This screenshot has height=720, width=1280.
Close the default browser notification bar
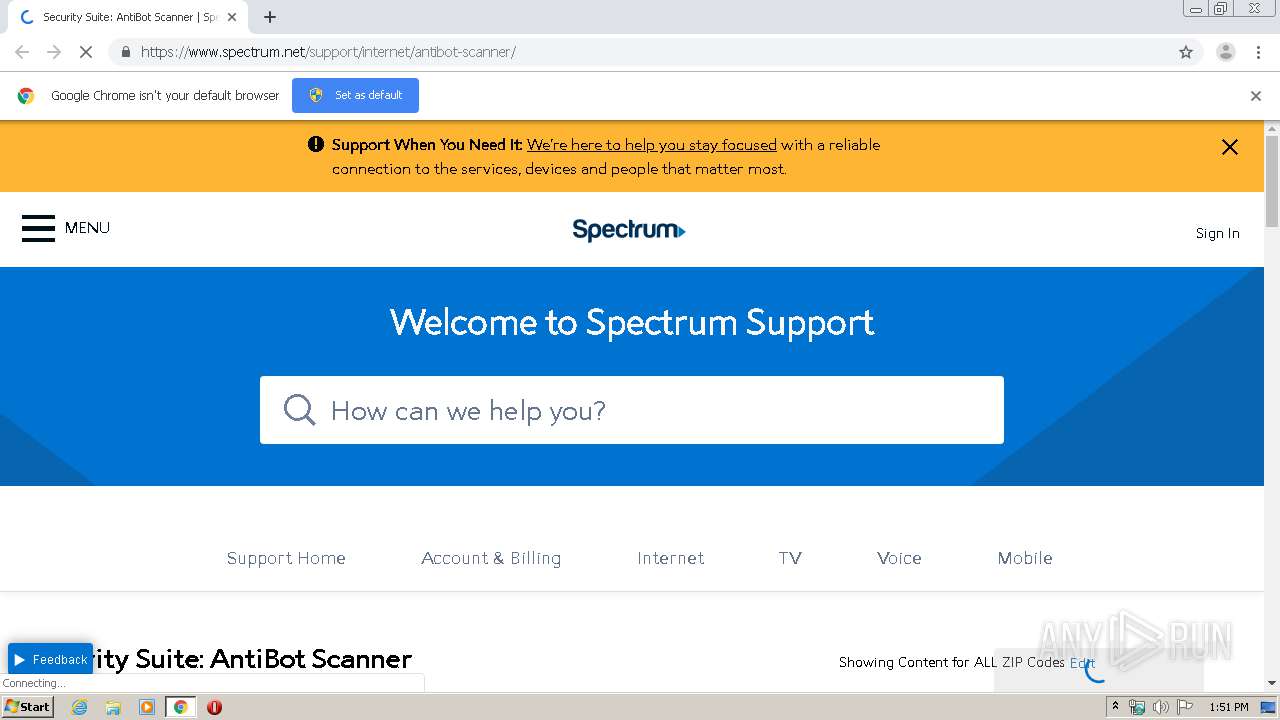coord(1256,96)
